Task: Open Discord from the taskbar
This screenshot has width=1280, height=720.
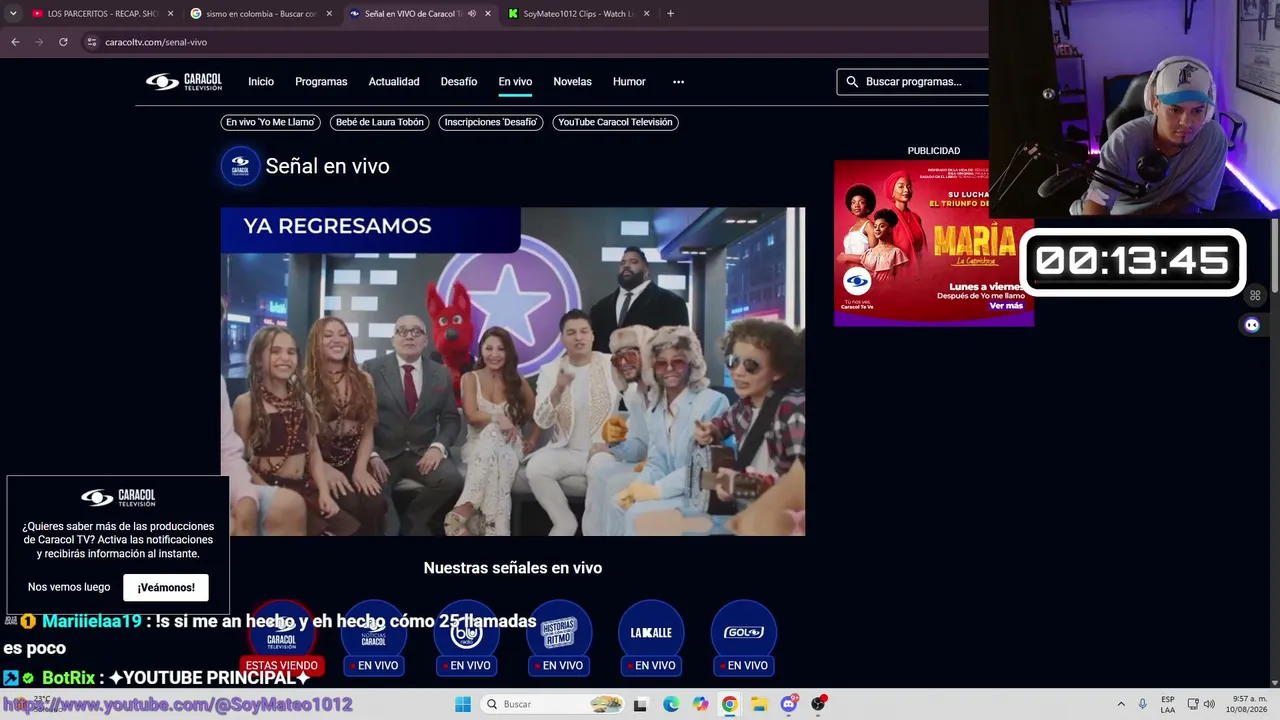Action: 789,705
